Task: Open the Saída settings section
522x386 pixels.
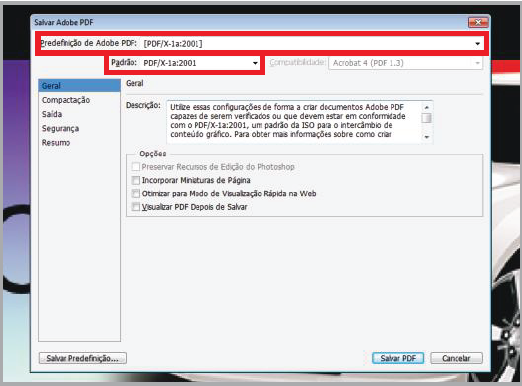Action: [x=52, y=114]
